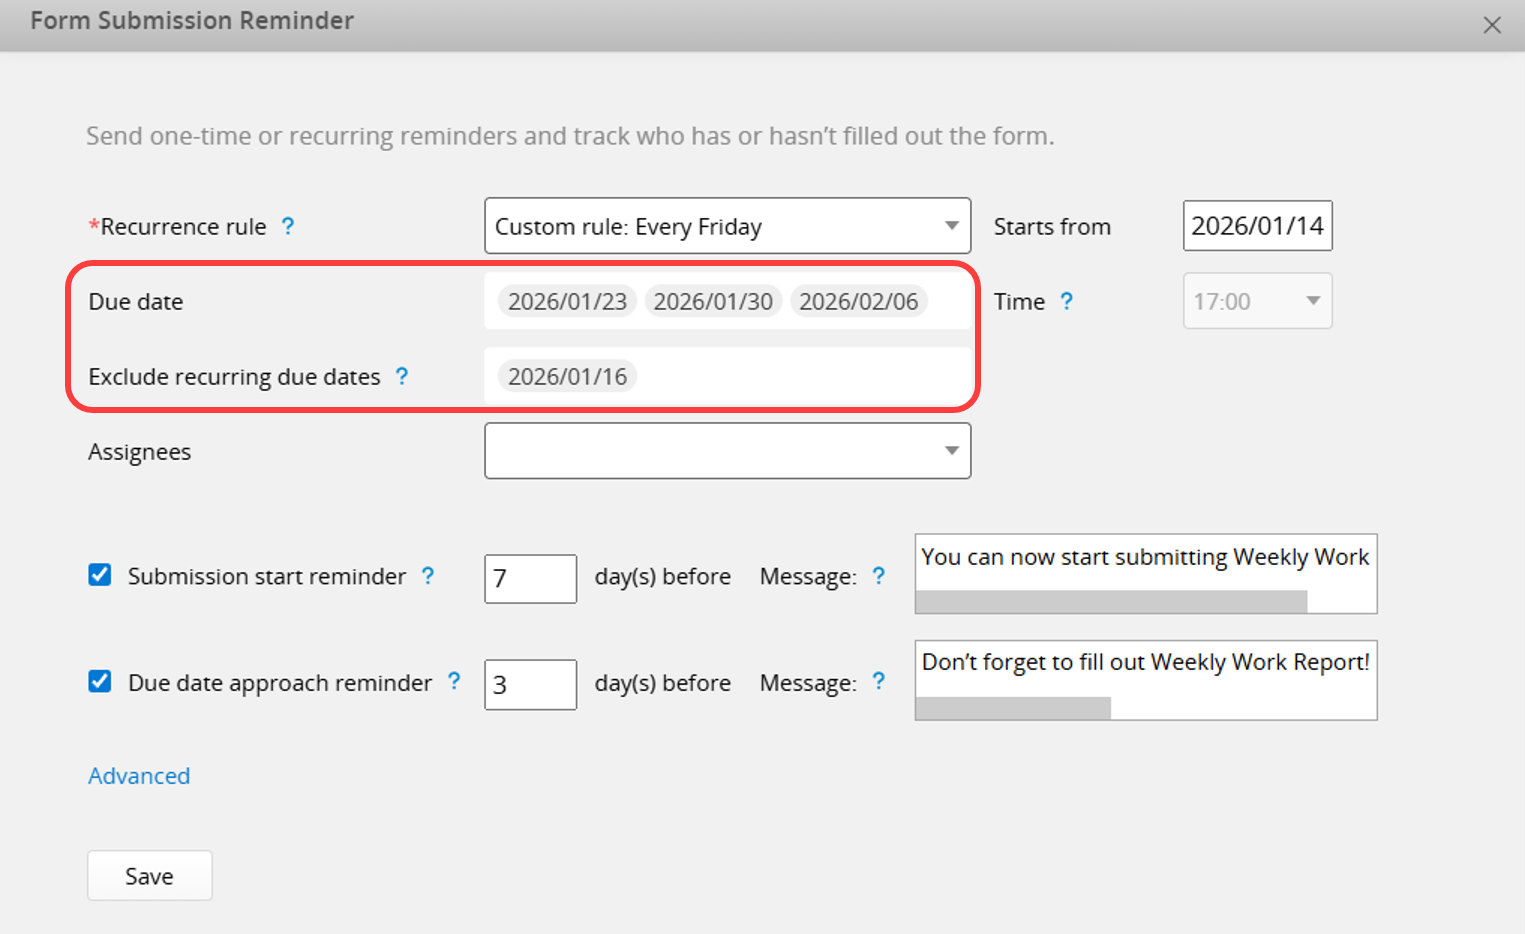Screen dimensions: 1525x934
Task: Expand the Assignees dropdown
Action: click(x=727, y=451)
